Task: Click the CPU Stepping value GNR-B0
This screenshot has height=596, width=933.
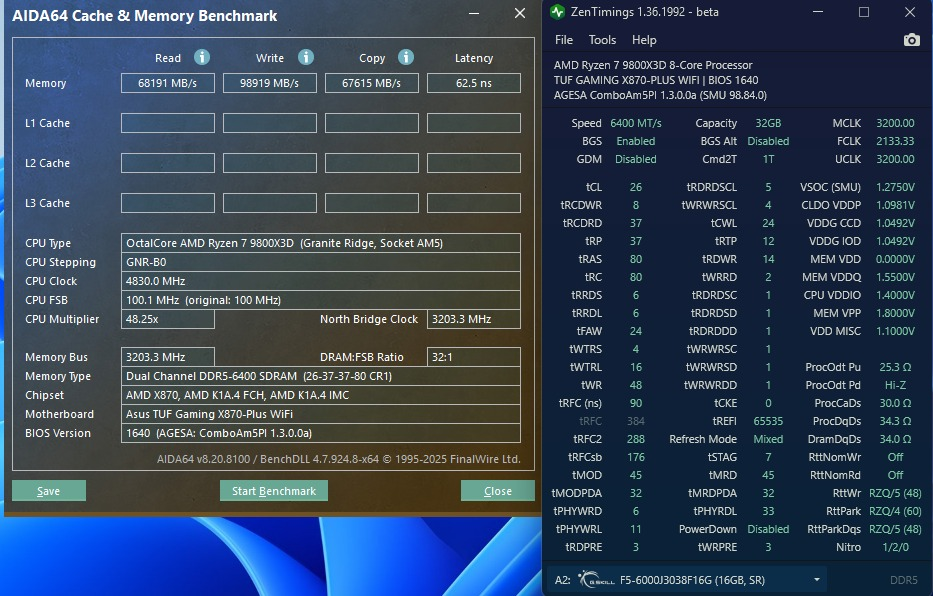Action: 321,262
